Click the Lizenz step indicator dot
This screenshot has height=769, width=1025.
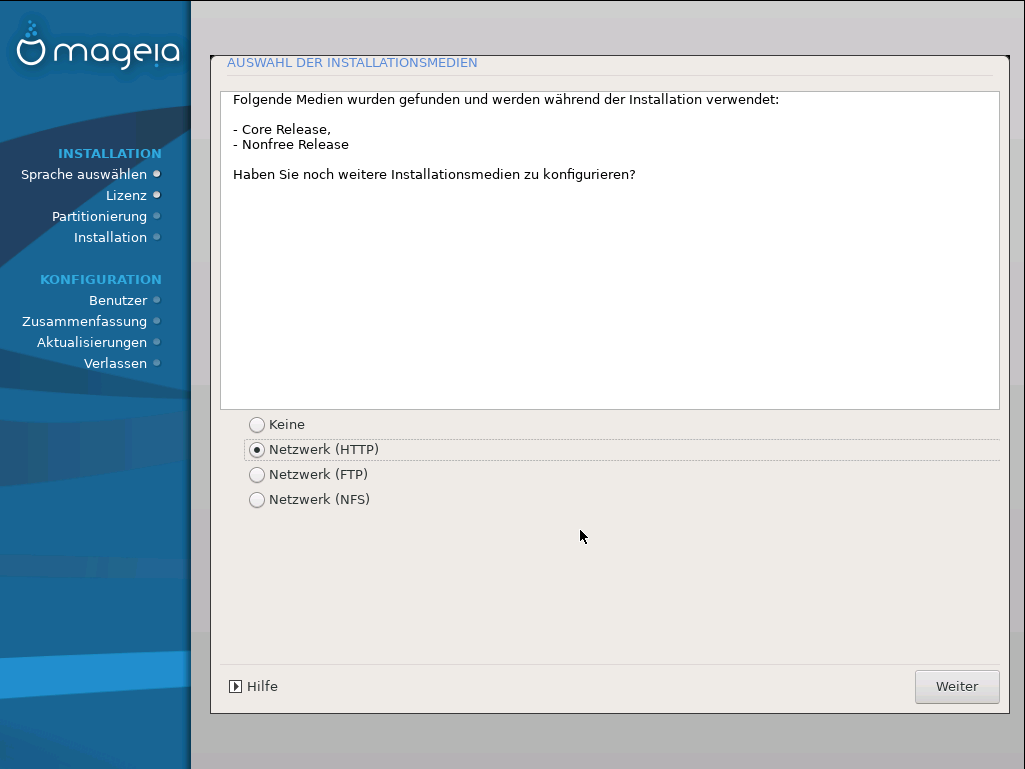tap(157, 195)
